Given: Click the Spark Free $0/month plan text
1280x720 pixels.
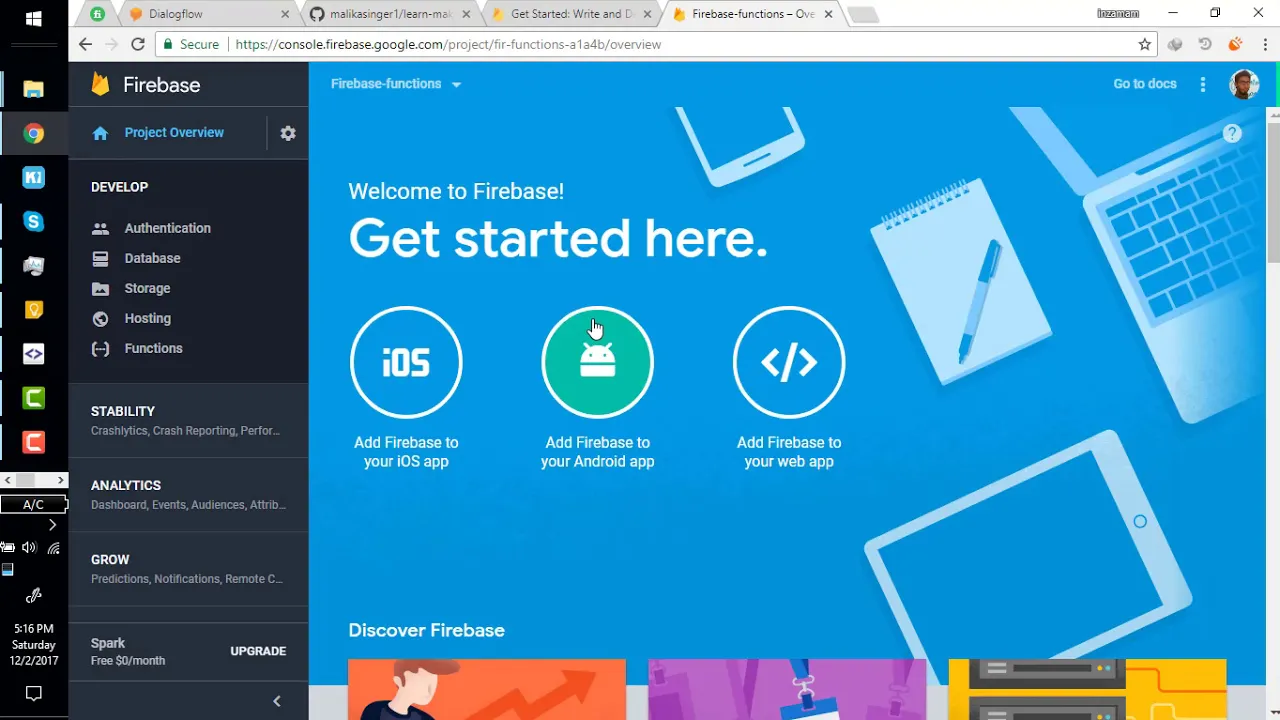Looking at the screenshot, I should click(x=128, y=651).
